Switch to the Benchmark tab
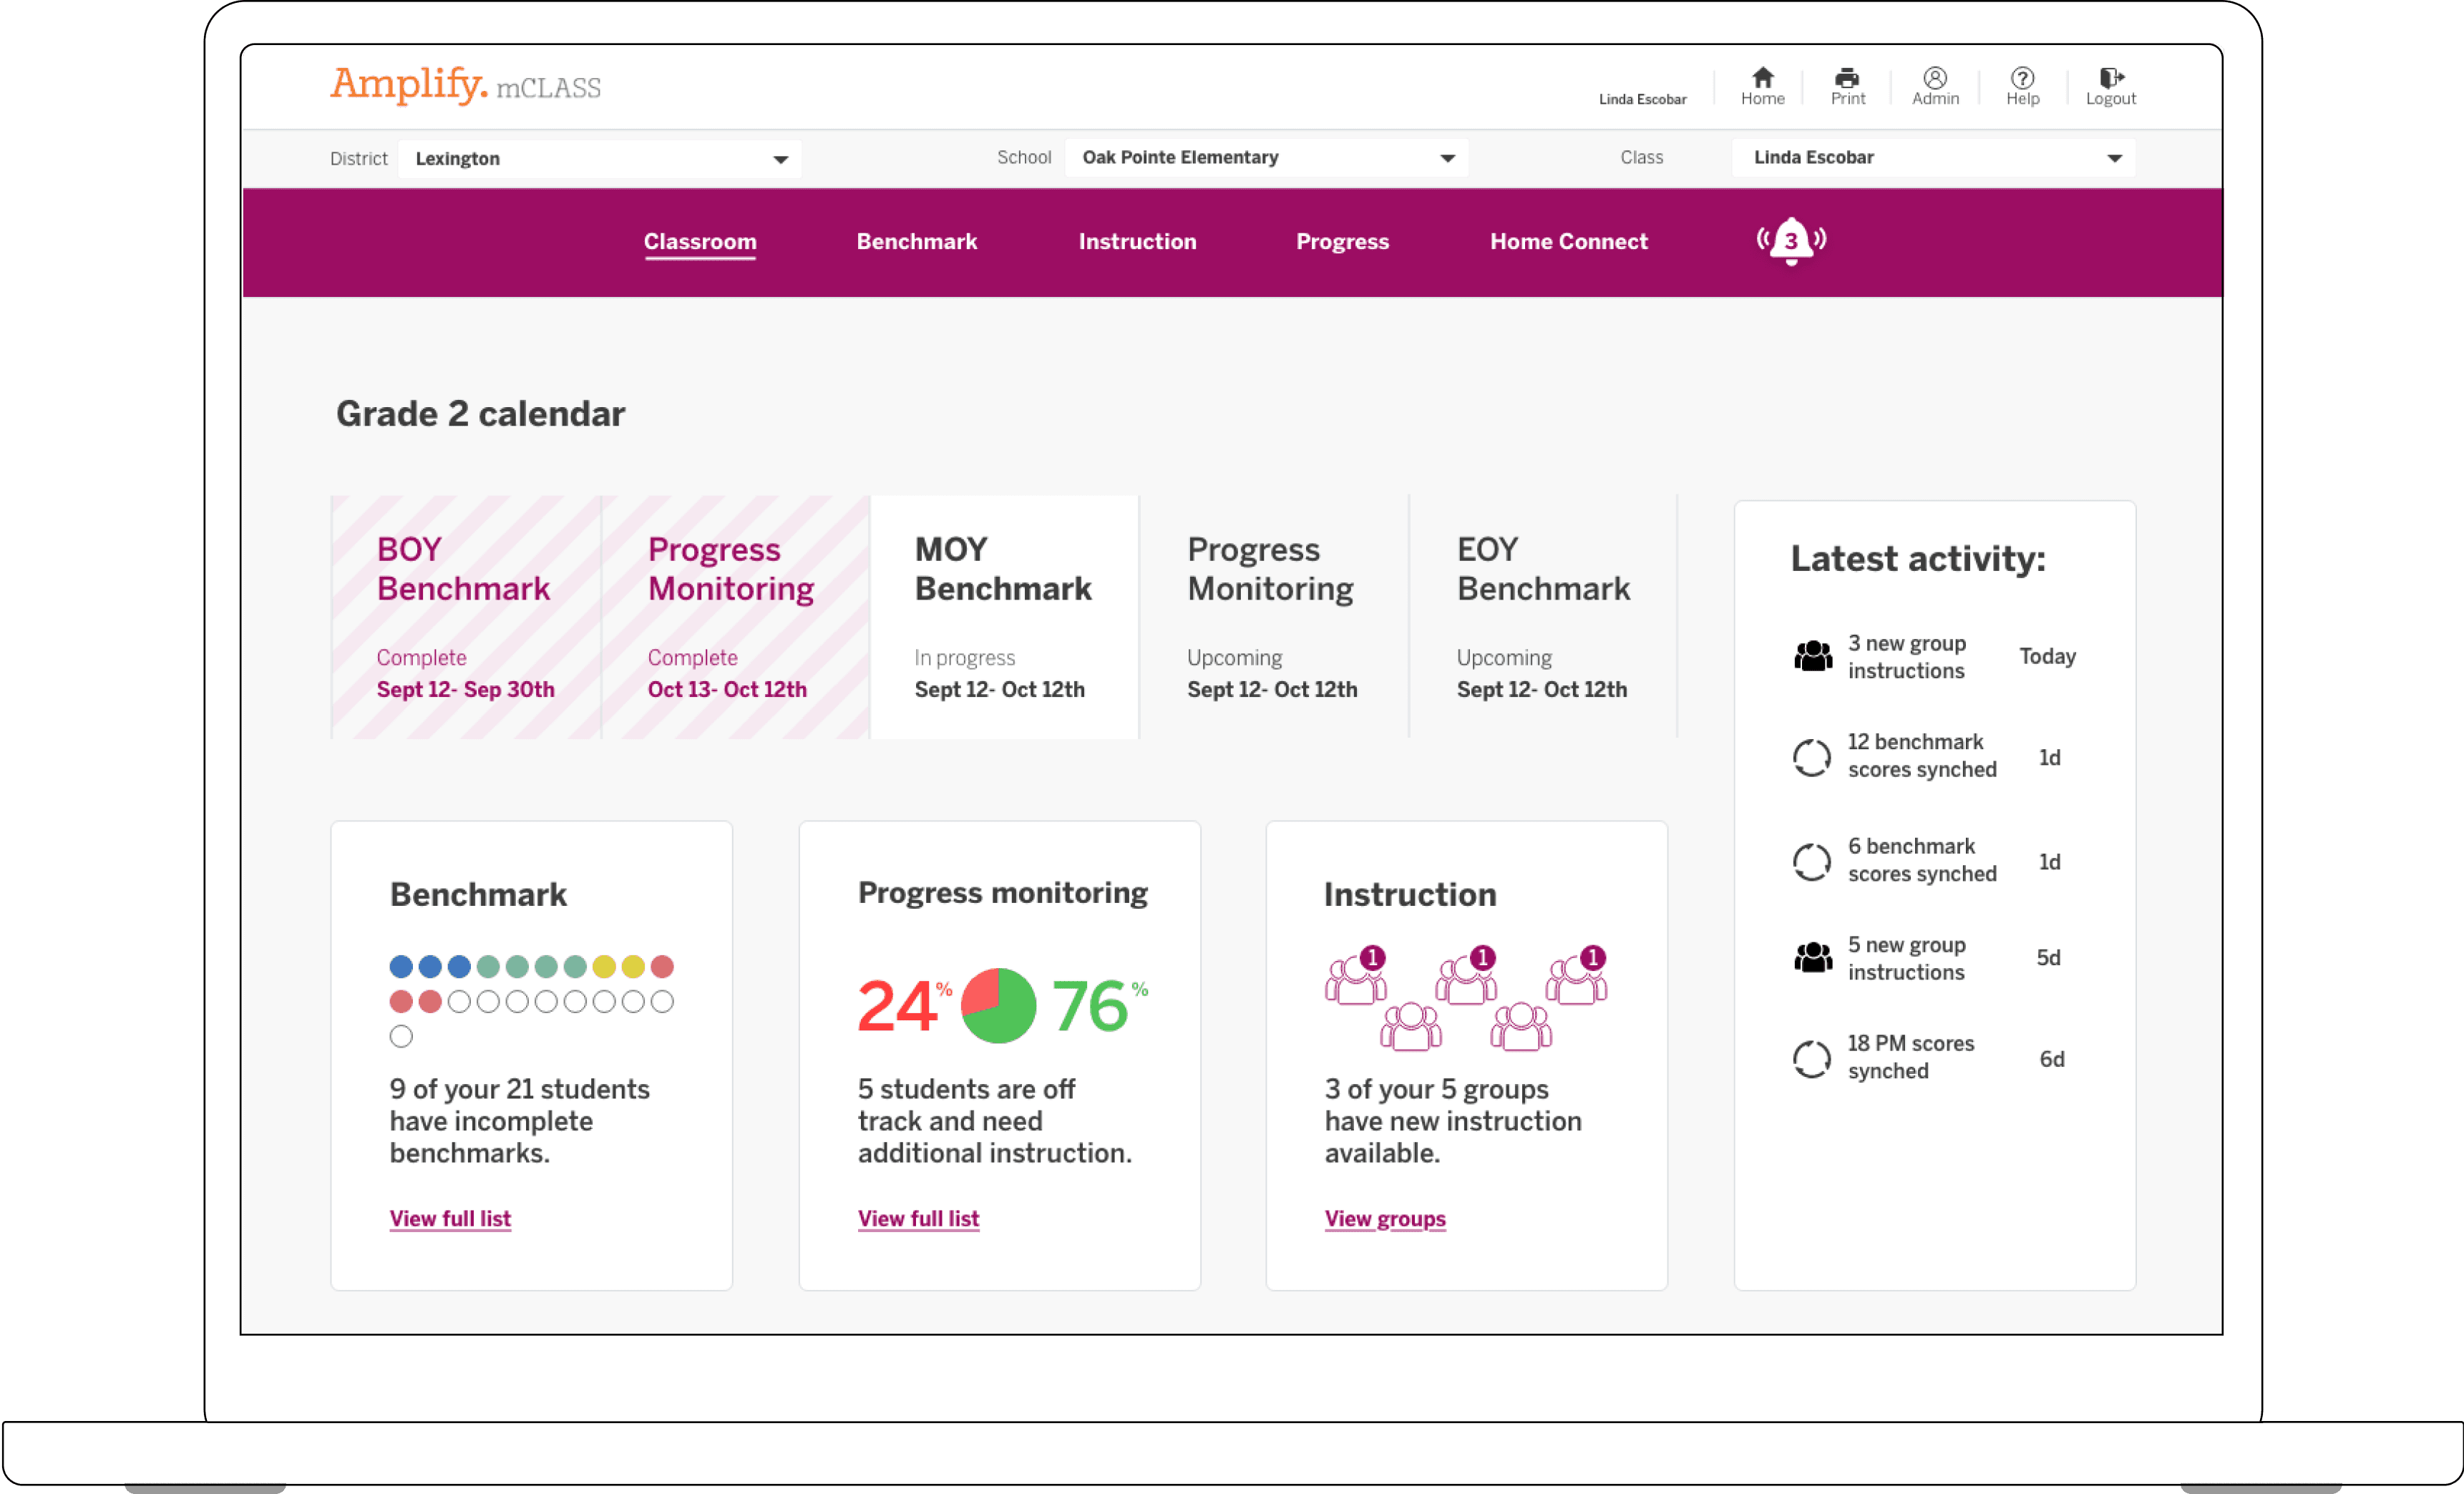The image size is (2464, 1494). (916, 241)
